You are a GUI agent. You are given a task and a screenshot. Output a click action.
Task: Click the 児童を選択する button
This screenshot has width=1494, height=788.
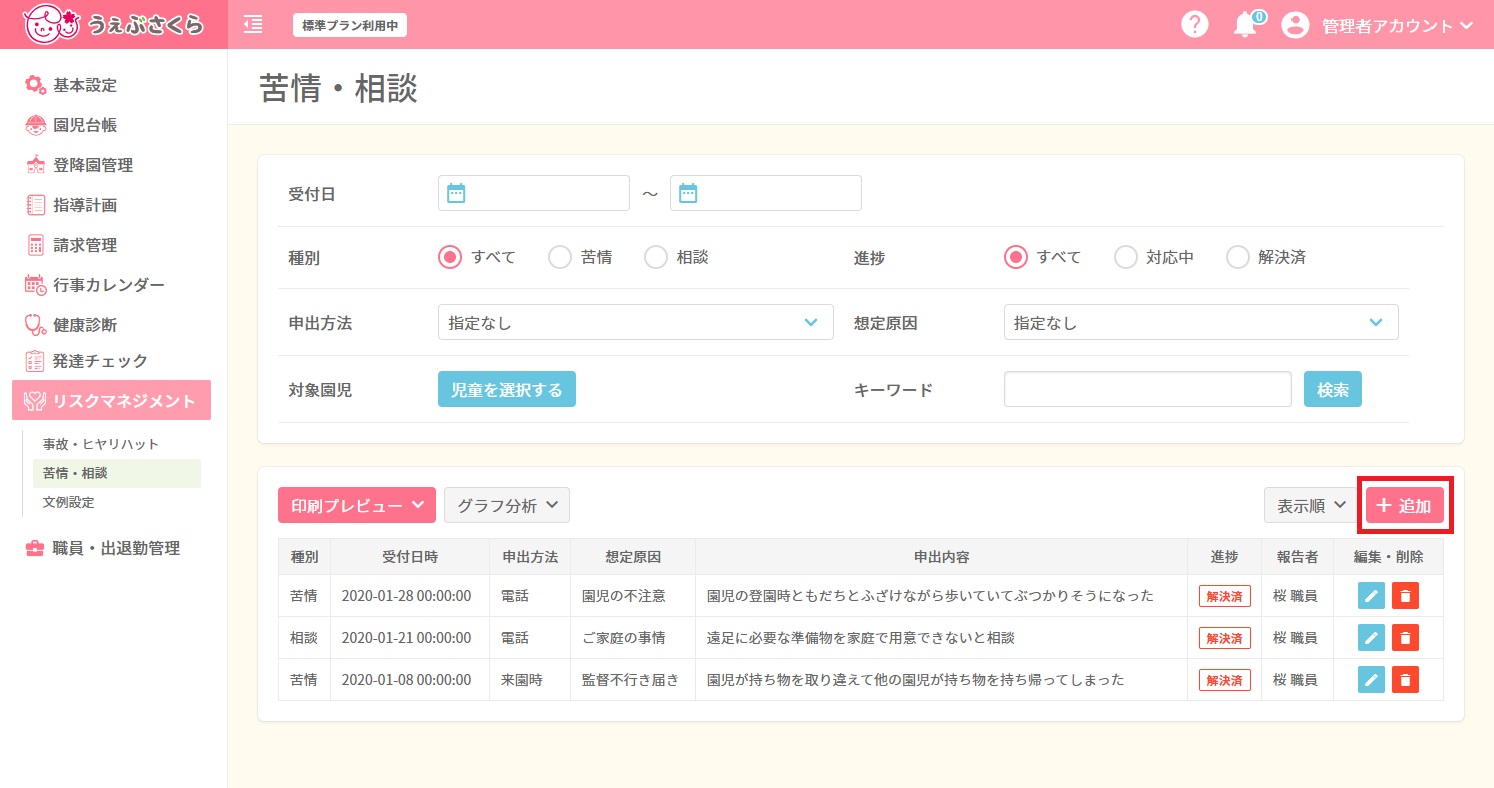point(507,389)
